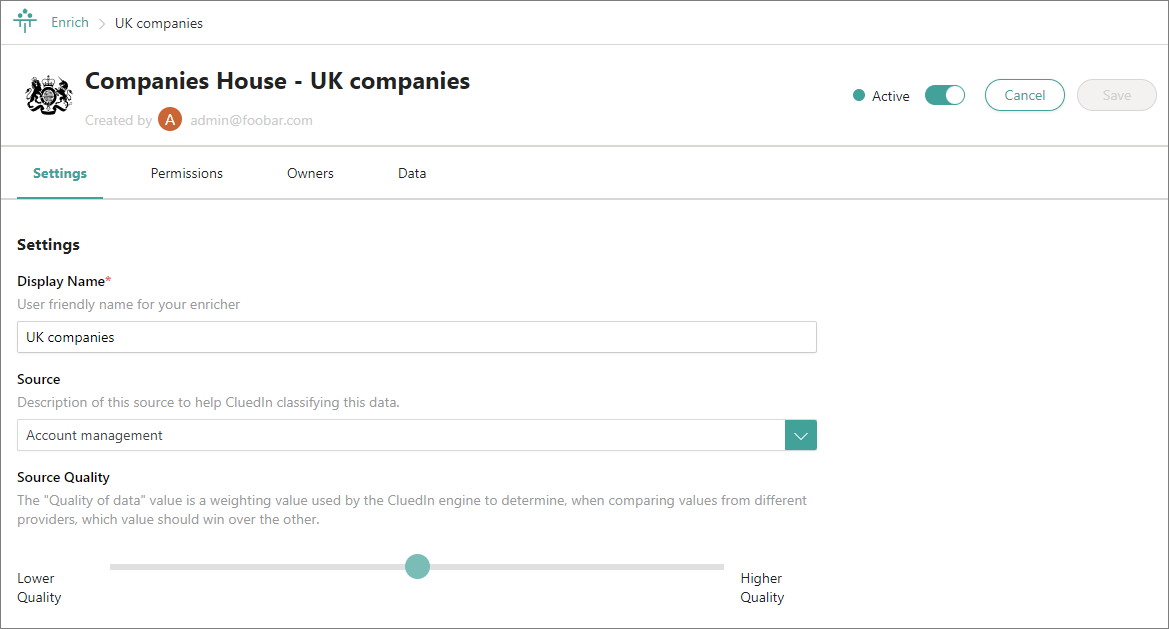1169x629 pixels.
Task: Select the admin@foobar.com creator email
Action: (251, 120)
